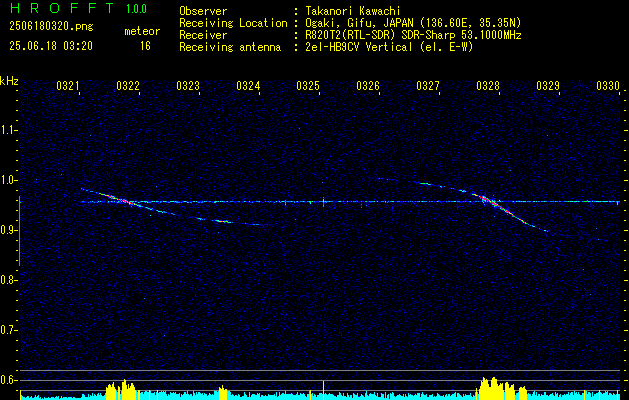Click the date stamp 25.06.18 03:20
The image size is (629, 400).
pos(51,46)
